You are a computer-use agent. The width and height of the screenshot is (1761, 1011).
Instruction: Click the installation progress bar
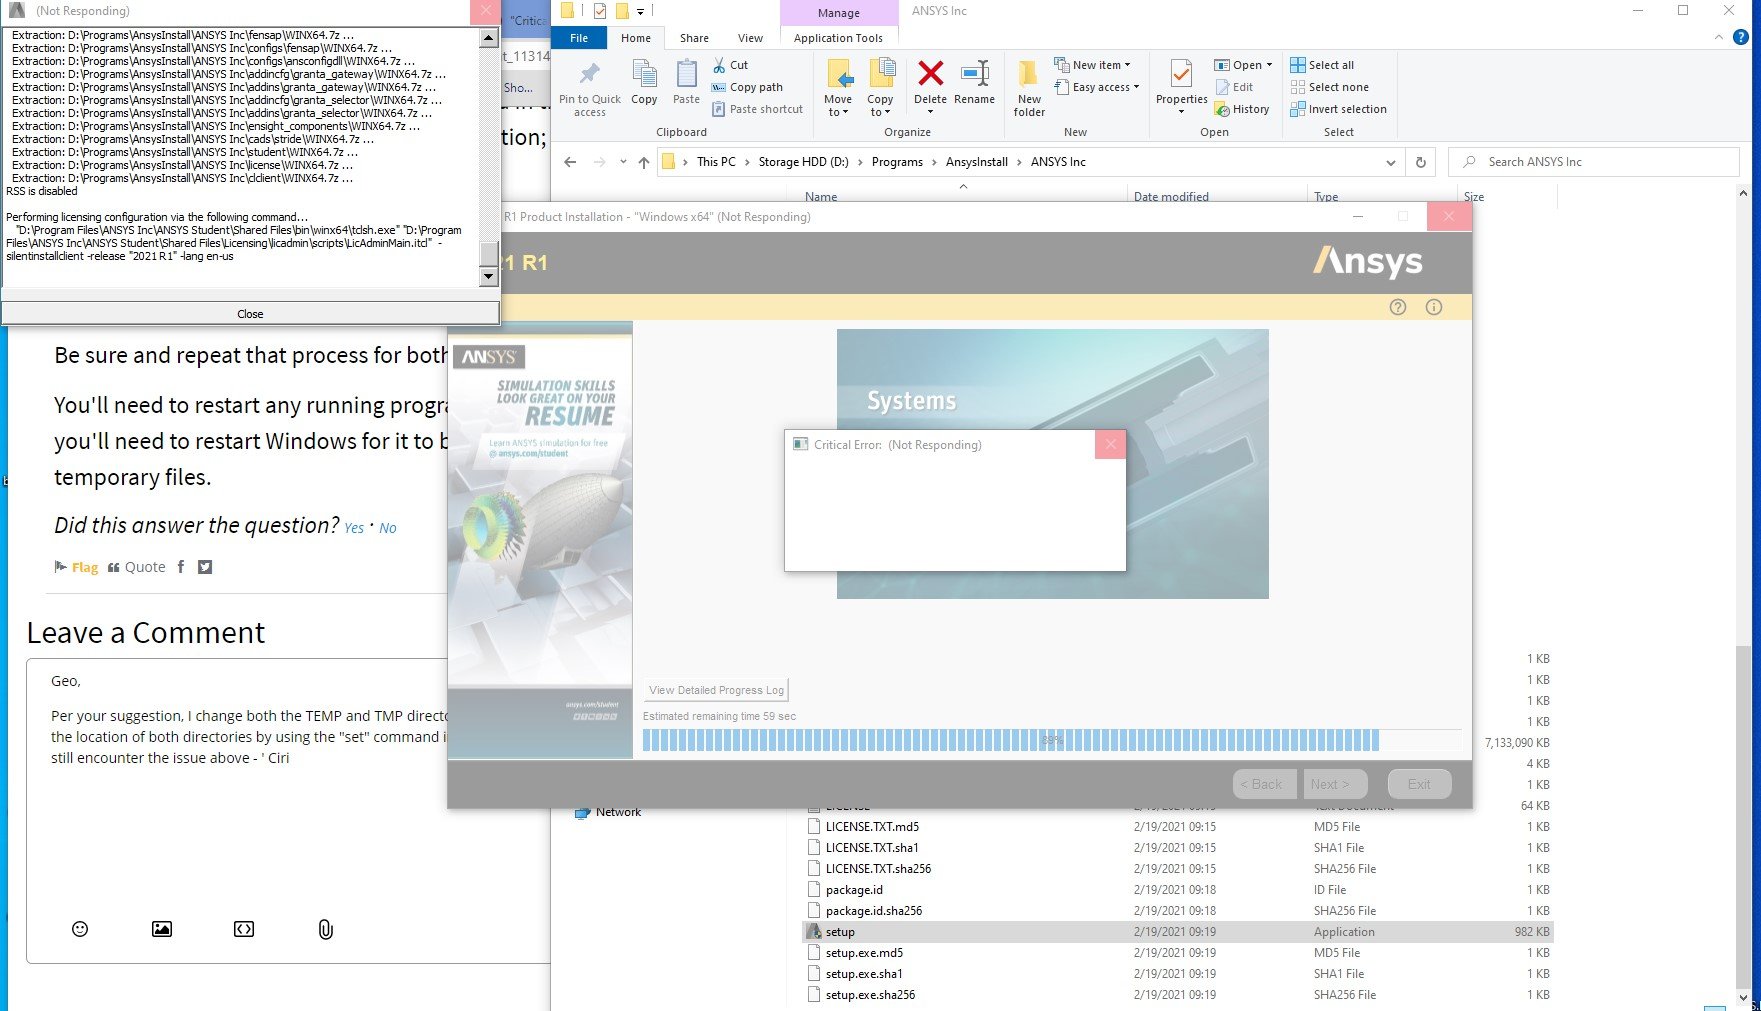(x=1052, y=740)
